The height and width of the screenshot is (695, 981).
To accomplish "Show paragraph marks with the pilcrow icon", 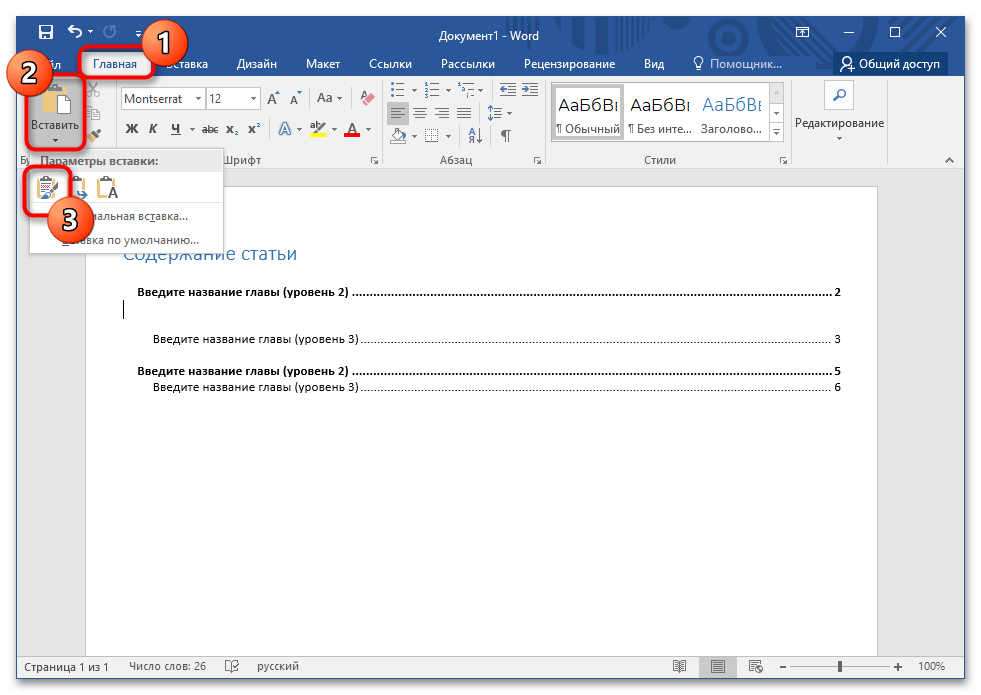I will coord(506,136).
